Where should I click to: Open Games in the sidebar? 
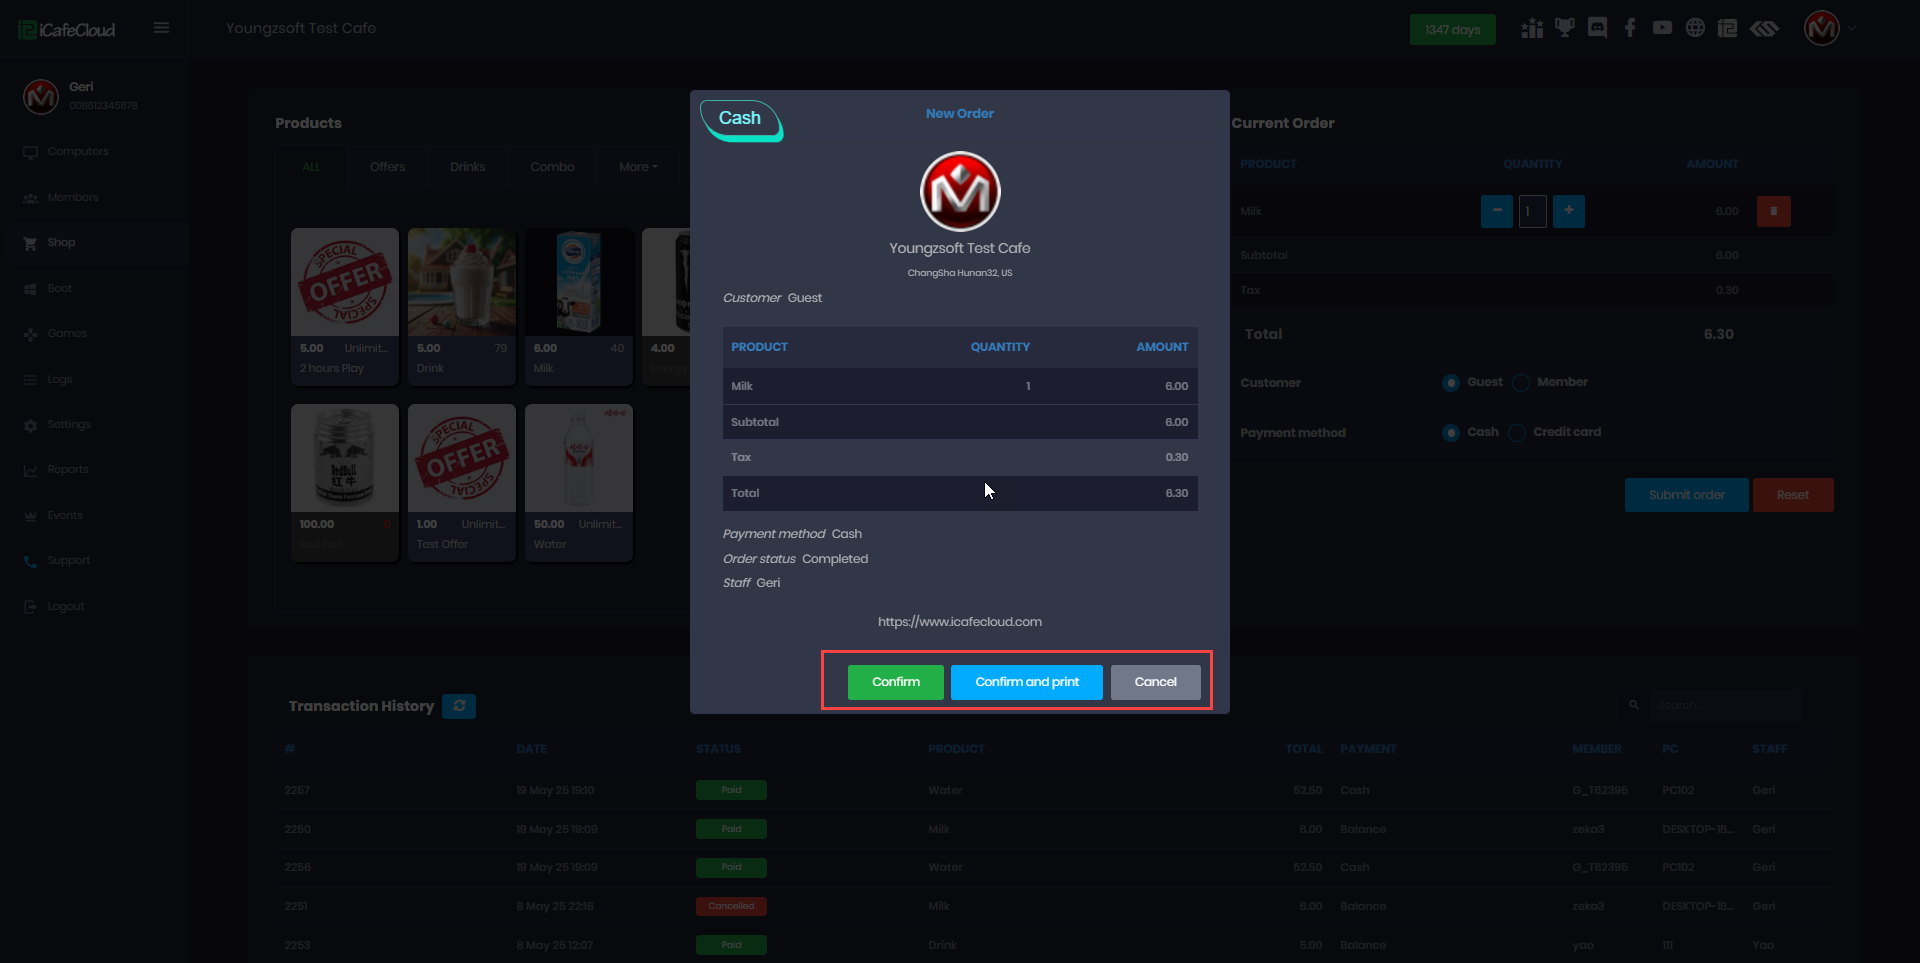(67, 334)
